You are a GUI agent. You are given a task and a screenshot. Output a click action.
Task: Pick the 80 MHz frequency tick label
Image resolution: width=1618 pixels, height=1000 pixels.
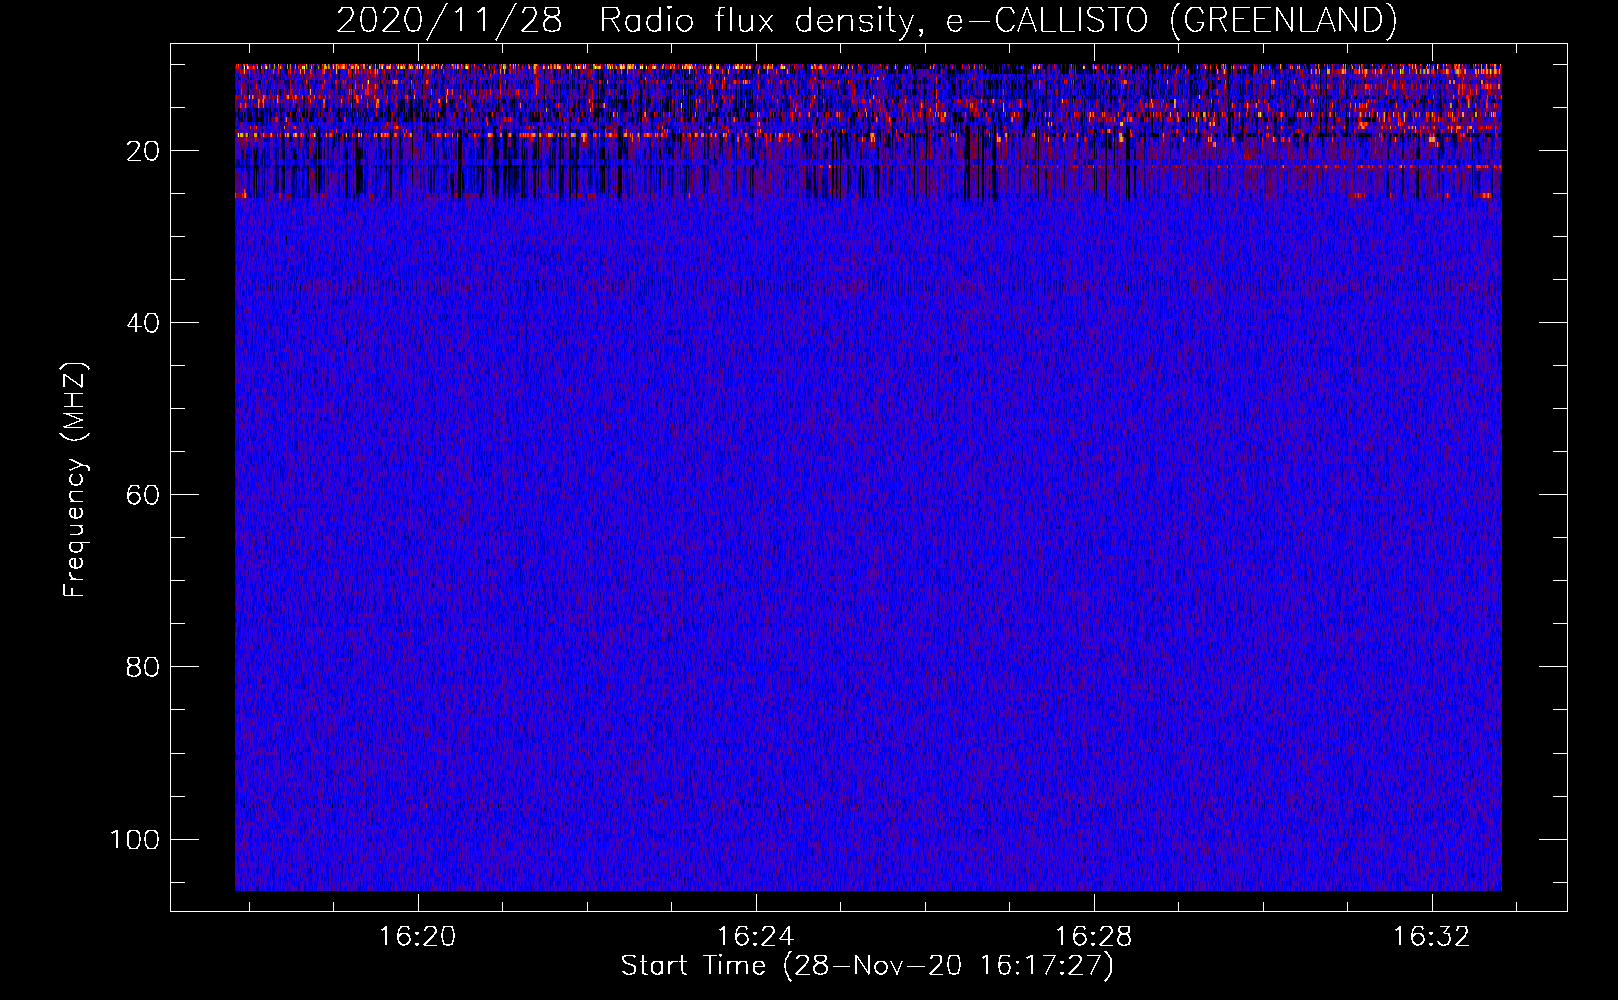point(143,667)
